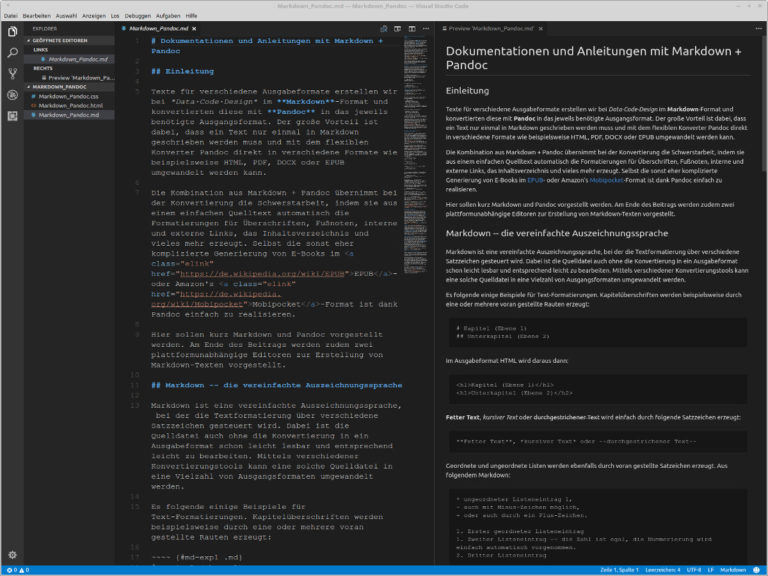Click the preview pane vertical scrollbar
This screenshot has width=768, height=576.
(765, 104)
